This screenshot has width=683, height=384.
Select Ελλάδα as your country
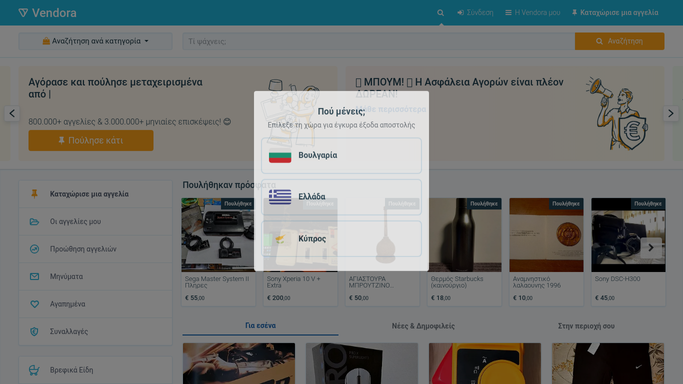[x=341, y=197]
